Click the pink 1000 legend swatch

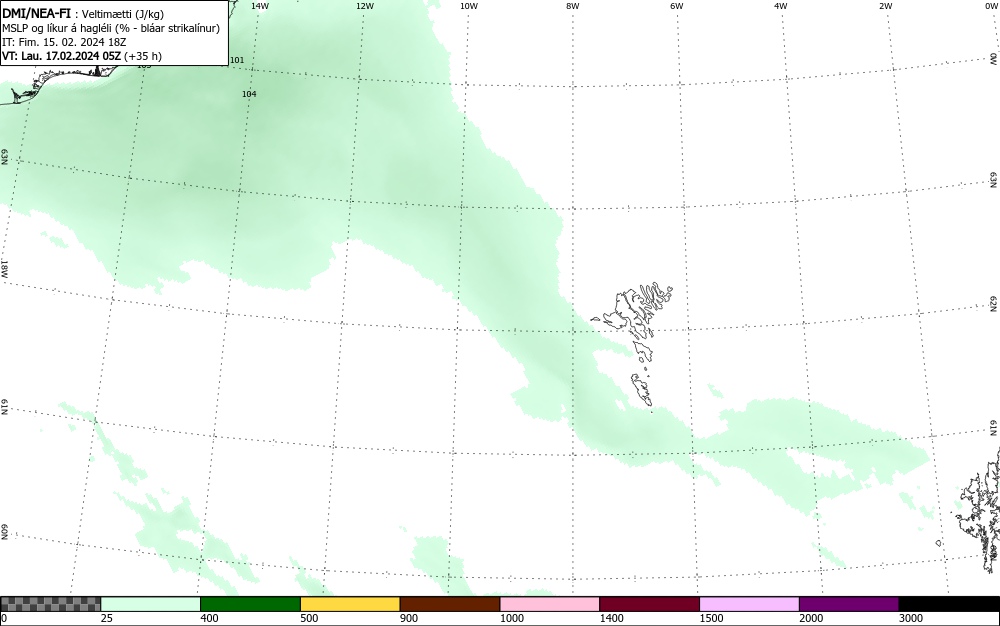(x=550, y=604)
